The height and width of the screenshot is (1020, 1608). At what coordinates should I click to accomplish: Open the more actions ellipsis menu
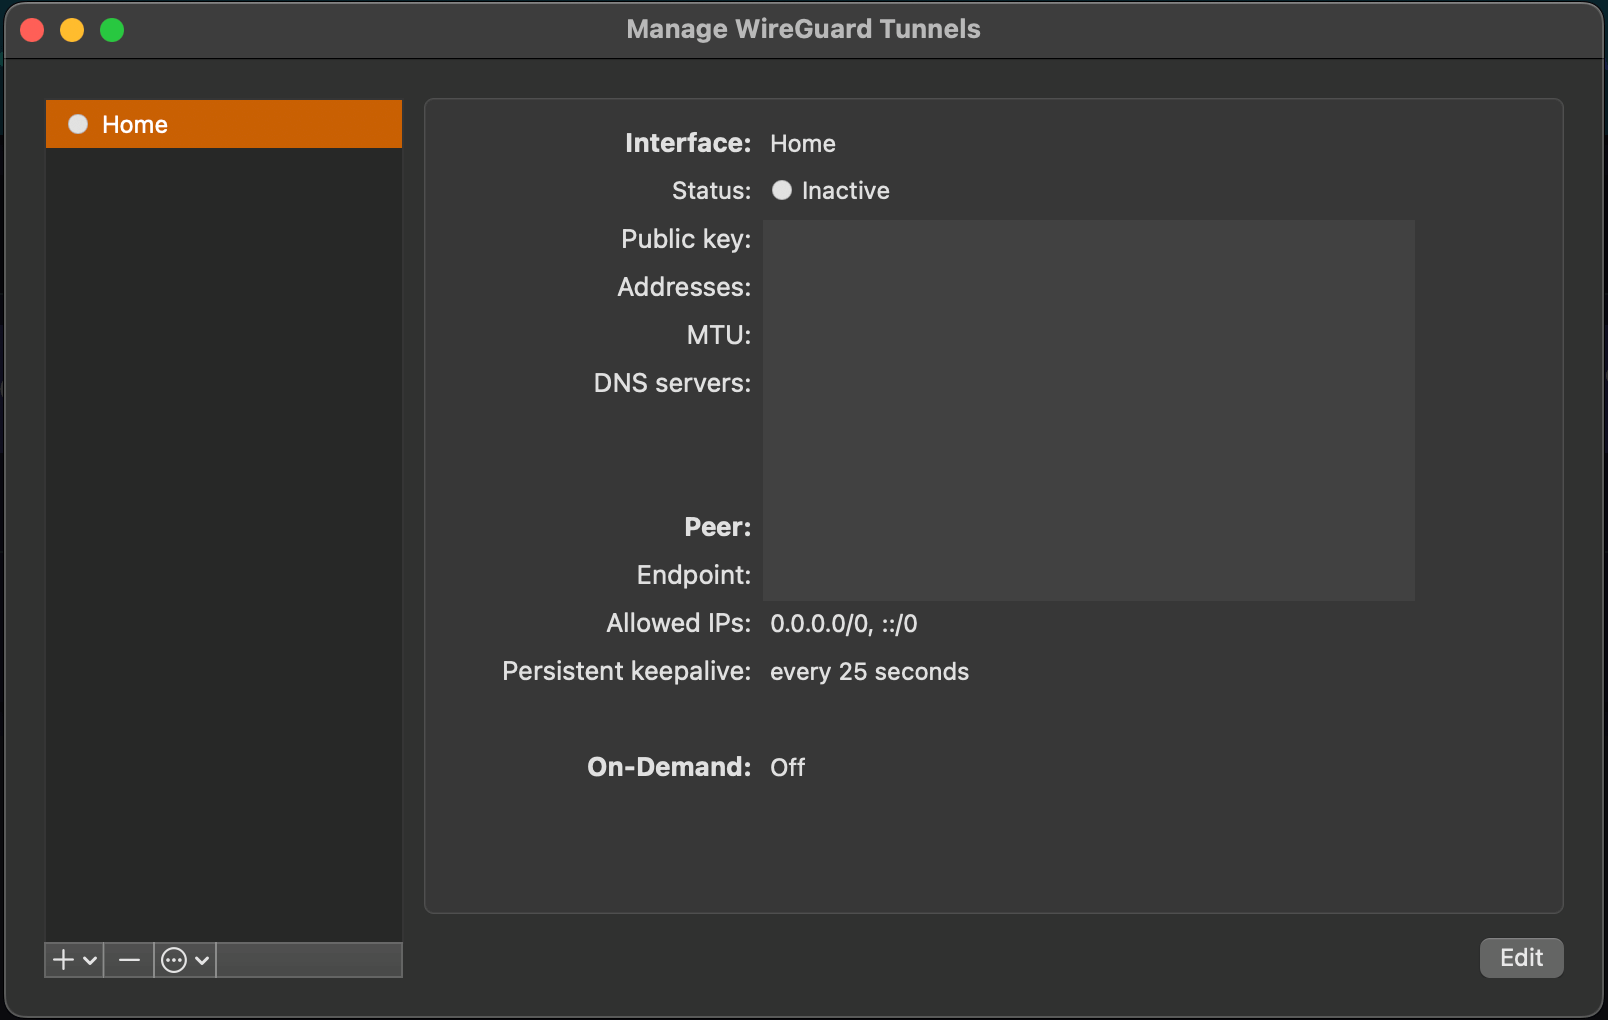(186, 960)
